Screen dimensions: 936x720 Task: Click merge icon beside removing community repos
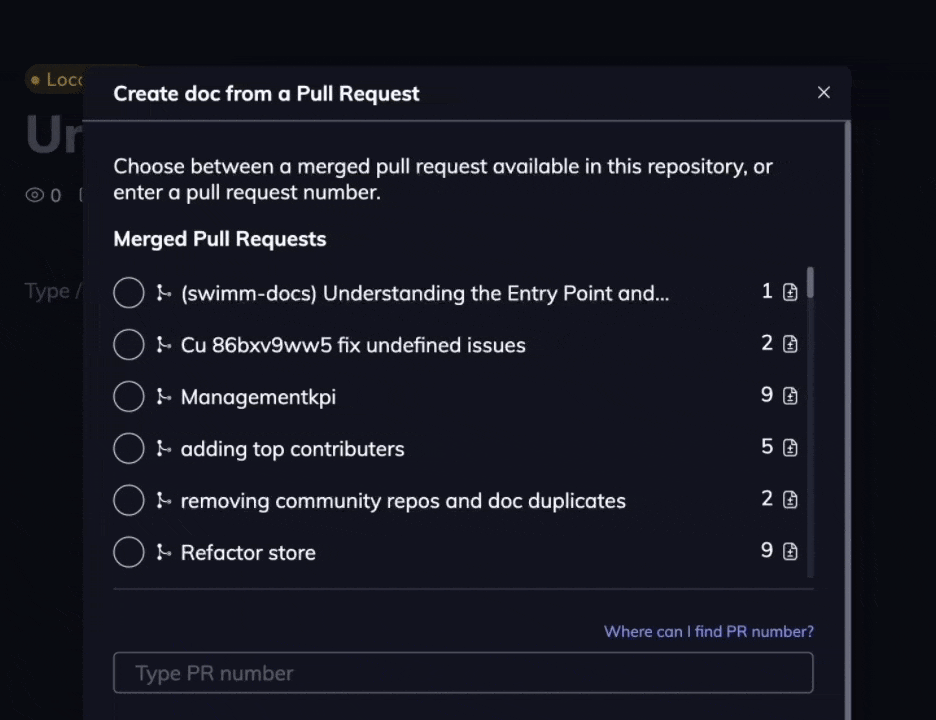click(164, 500)
